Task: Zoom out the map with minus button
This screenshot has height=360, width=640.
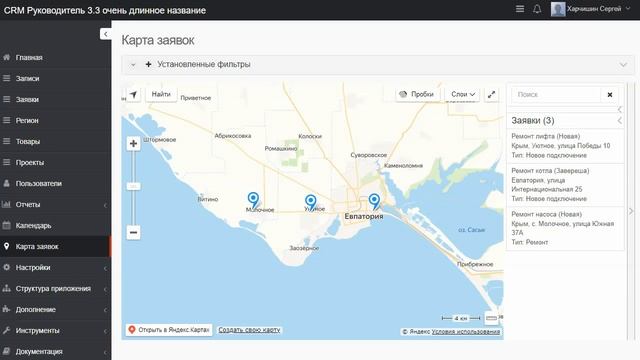Action: click(133, 233)
